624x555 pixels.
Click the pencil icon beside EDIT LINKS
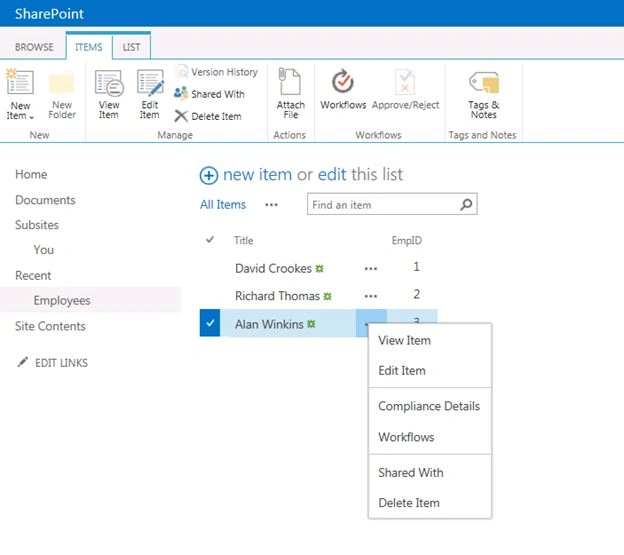23,362
